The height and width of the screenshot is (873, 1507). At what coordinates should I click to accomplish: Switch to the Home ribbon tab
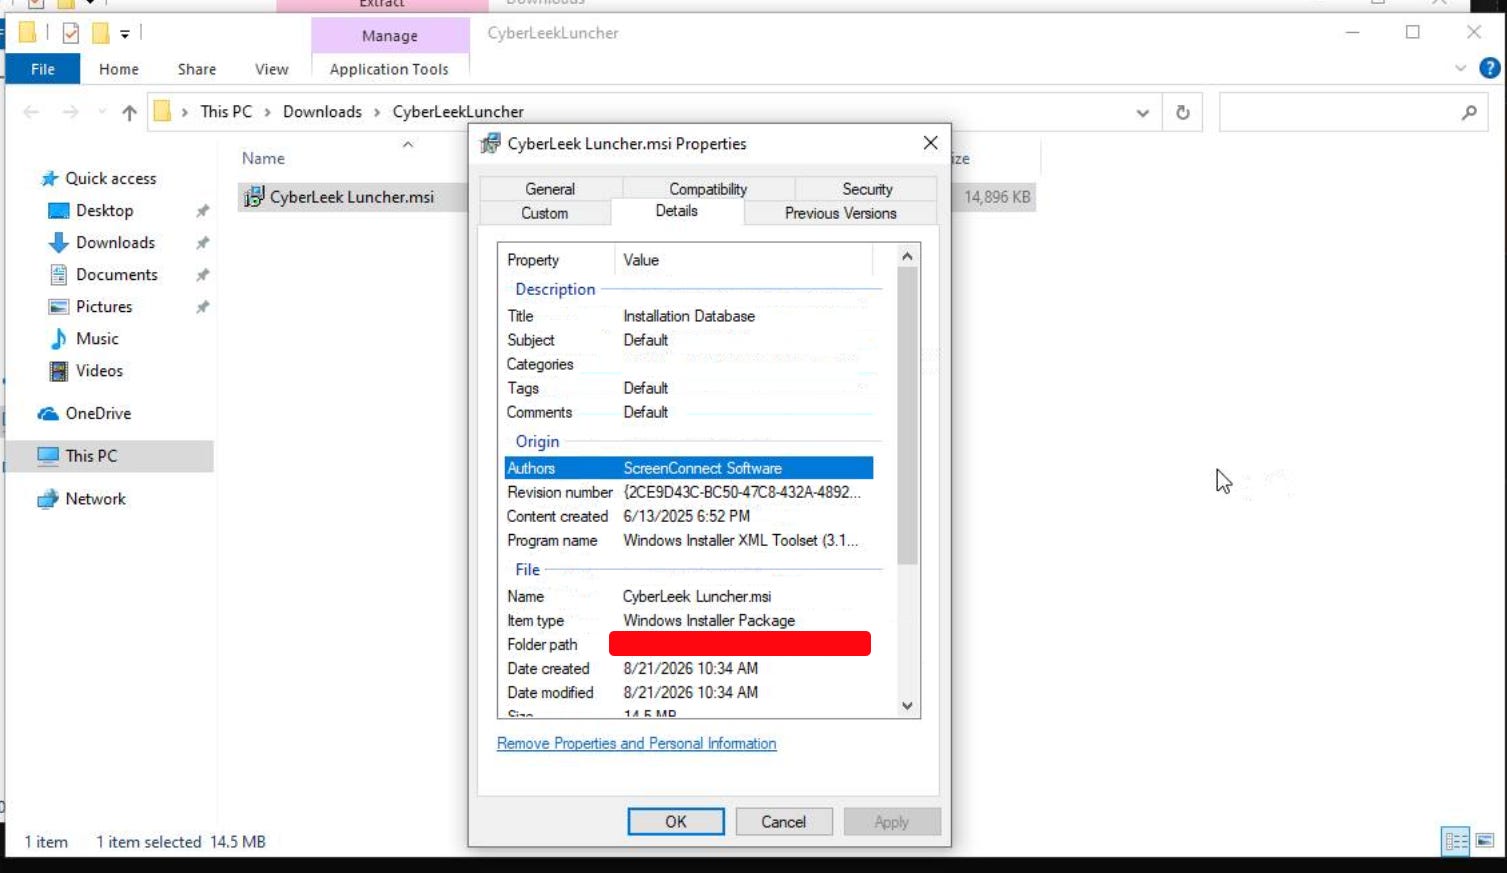[119, 69]
